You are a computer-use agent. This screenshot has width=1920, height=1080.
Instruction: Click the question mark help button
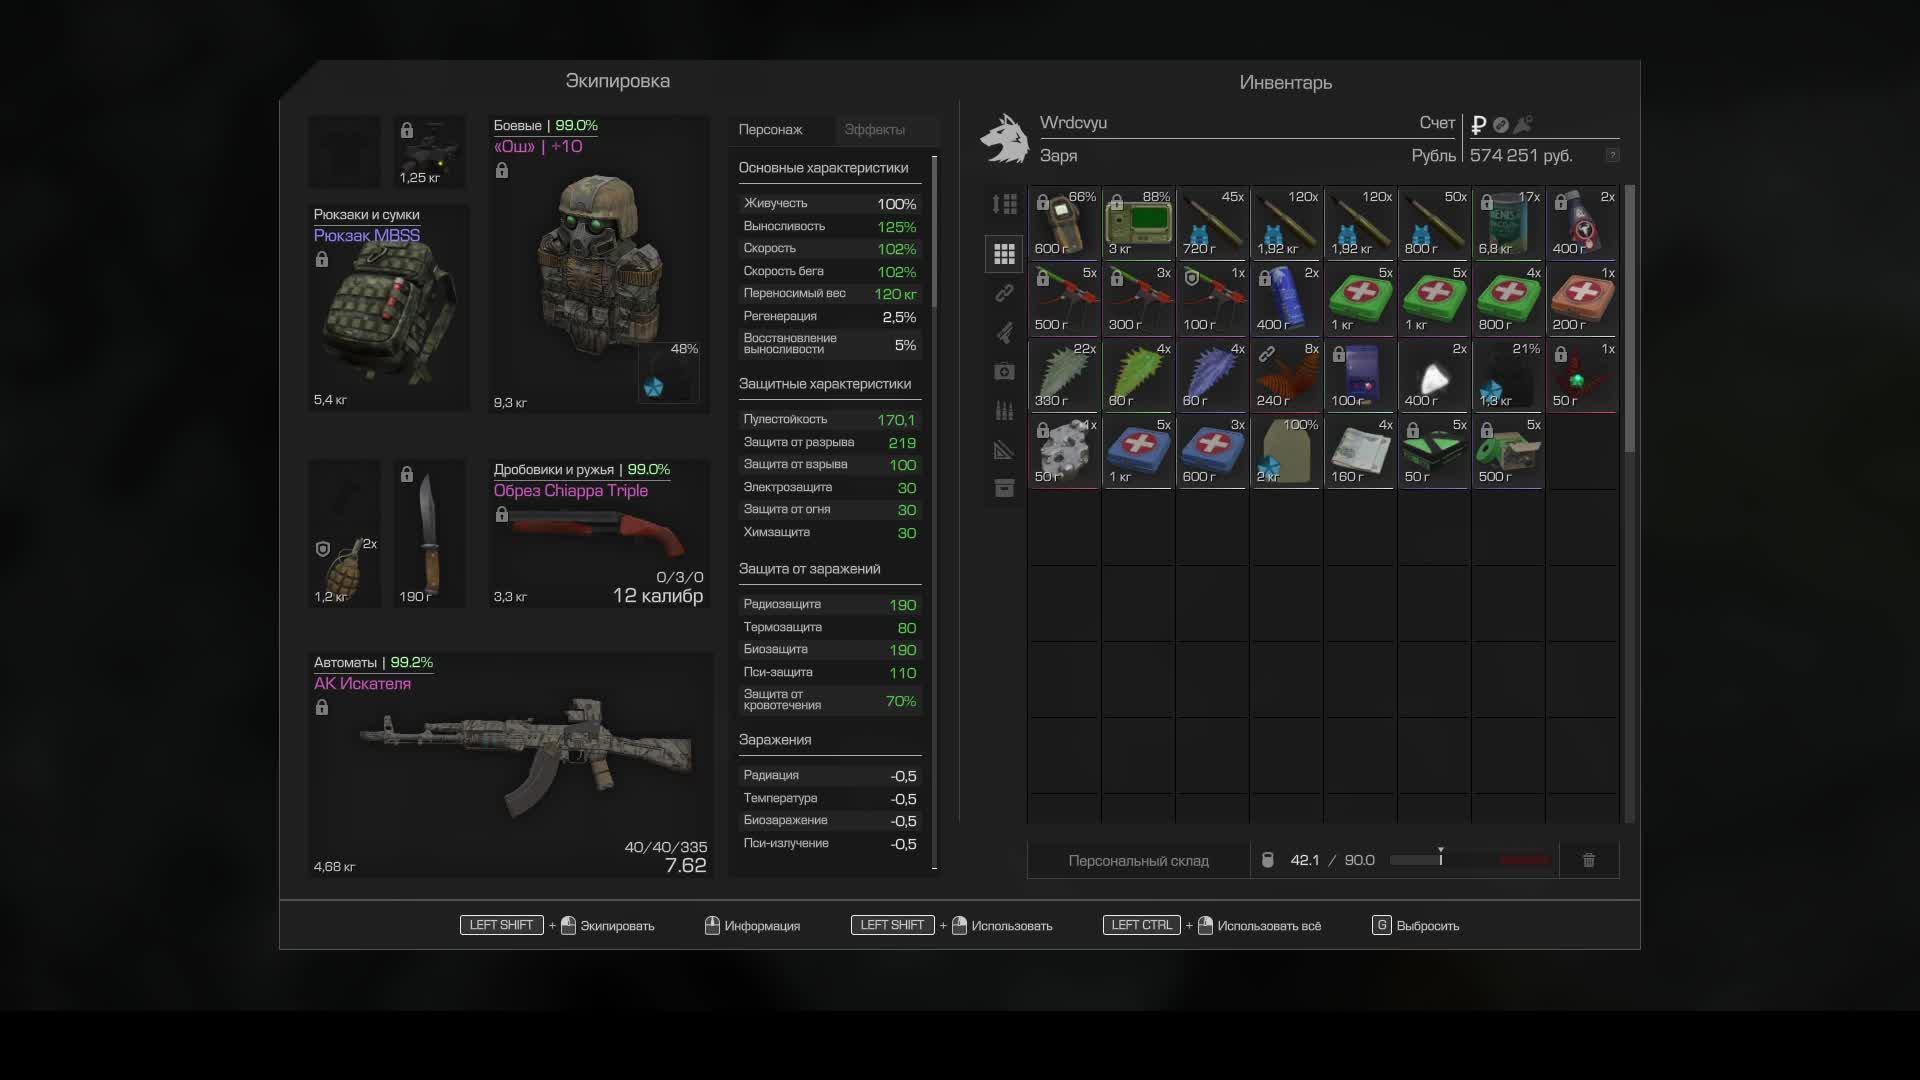(x=1612, y=155)
